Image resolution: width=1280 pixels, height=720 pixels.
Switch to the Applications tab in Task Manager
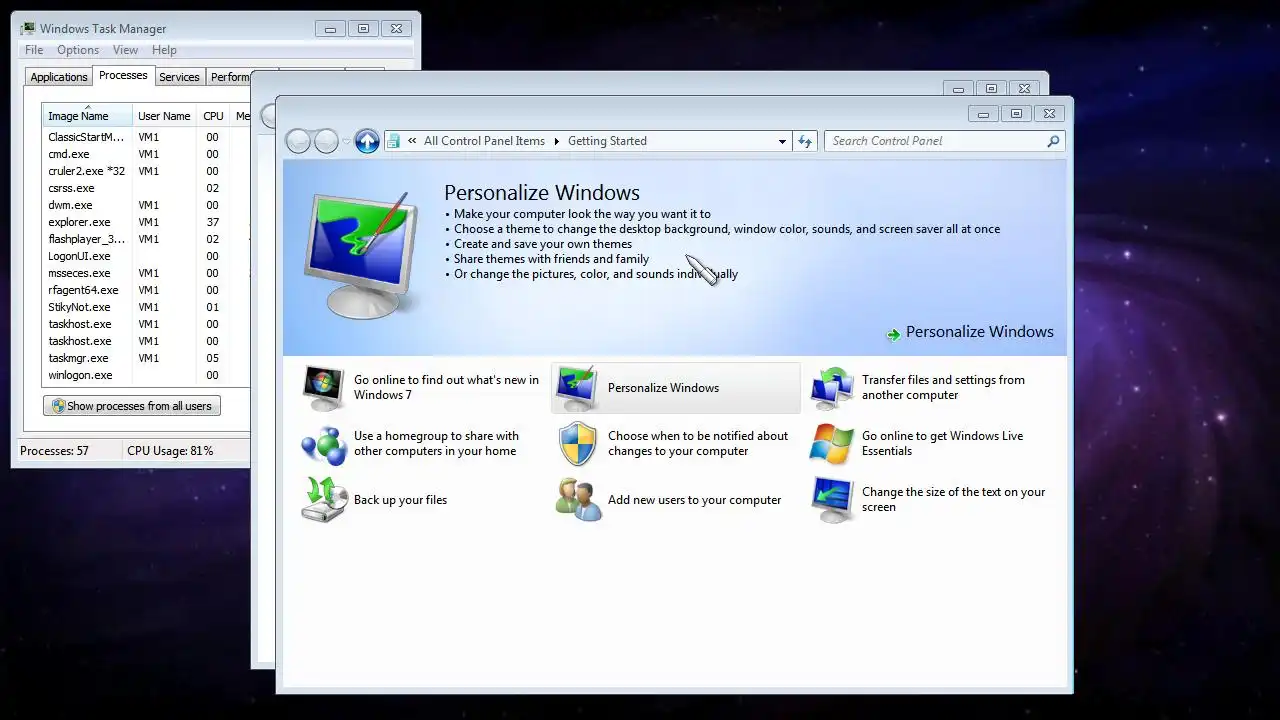[59, 77]
